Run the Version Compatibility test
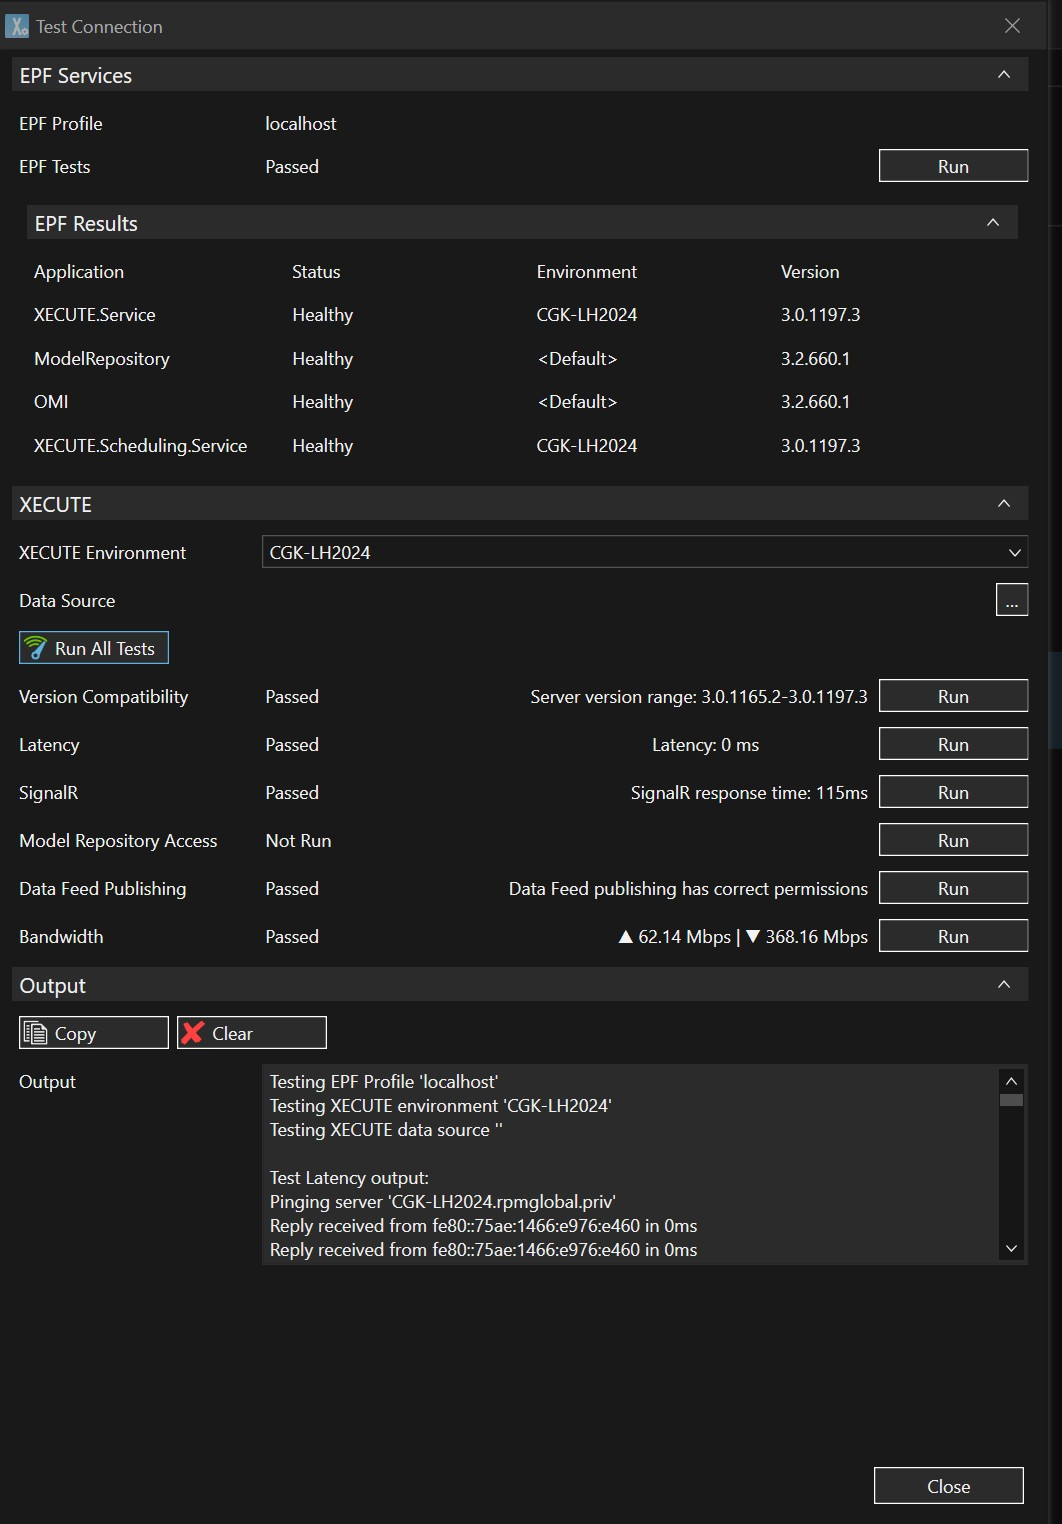The width and height of the screenshot is (1062, 1524). pyautogui.click(x=953, y=696)
